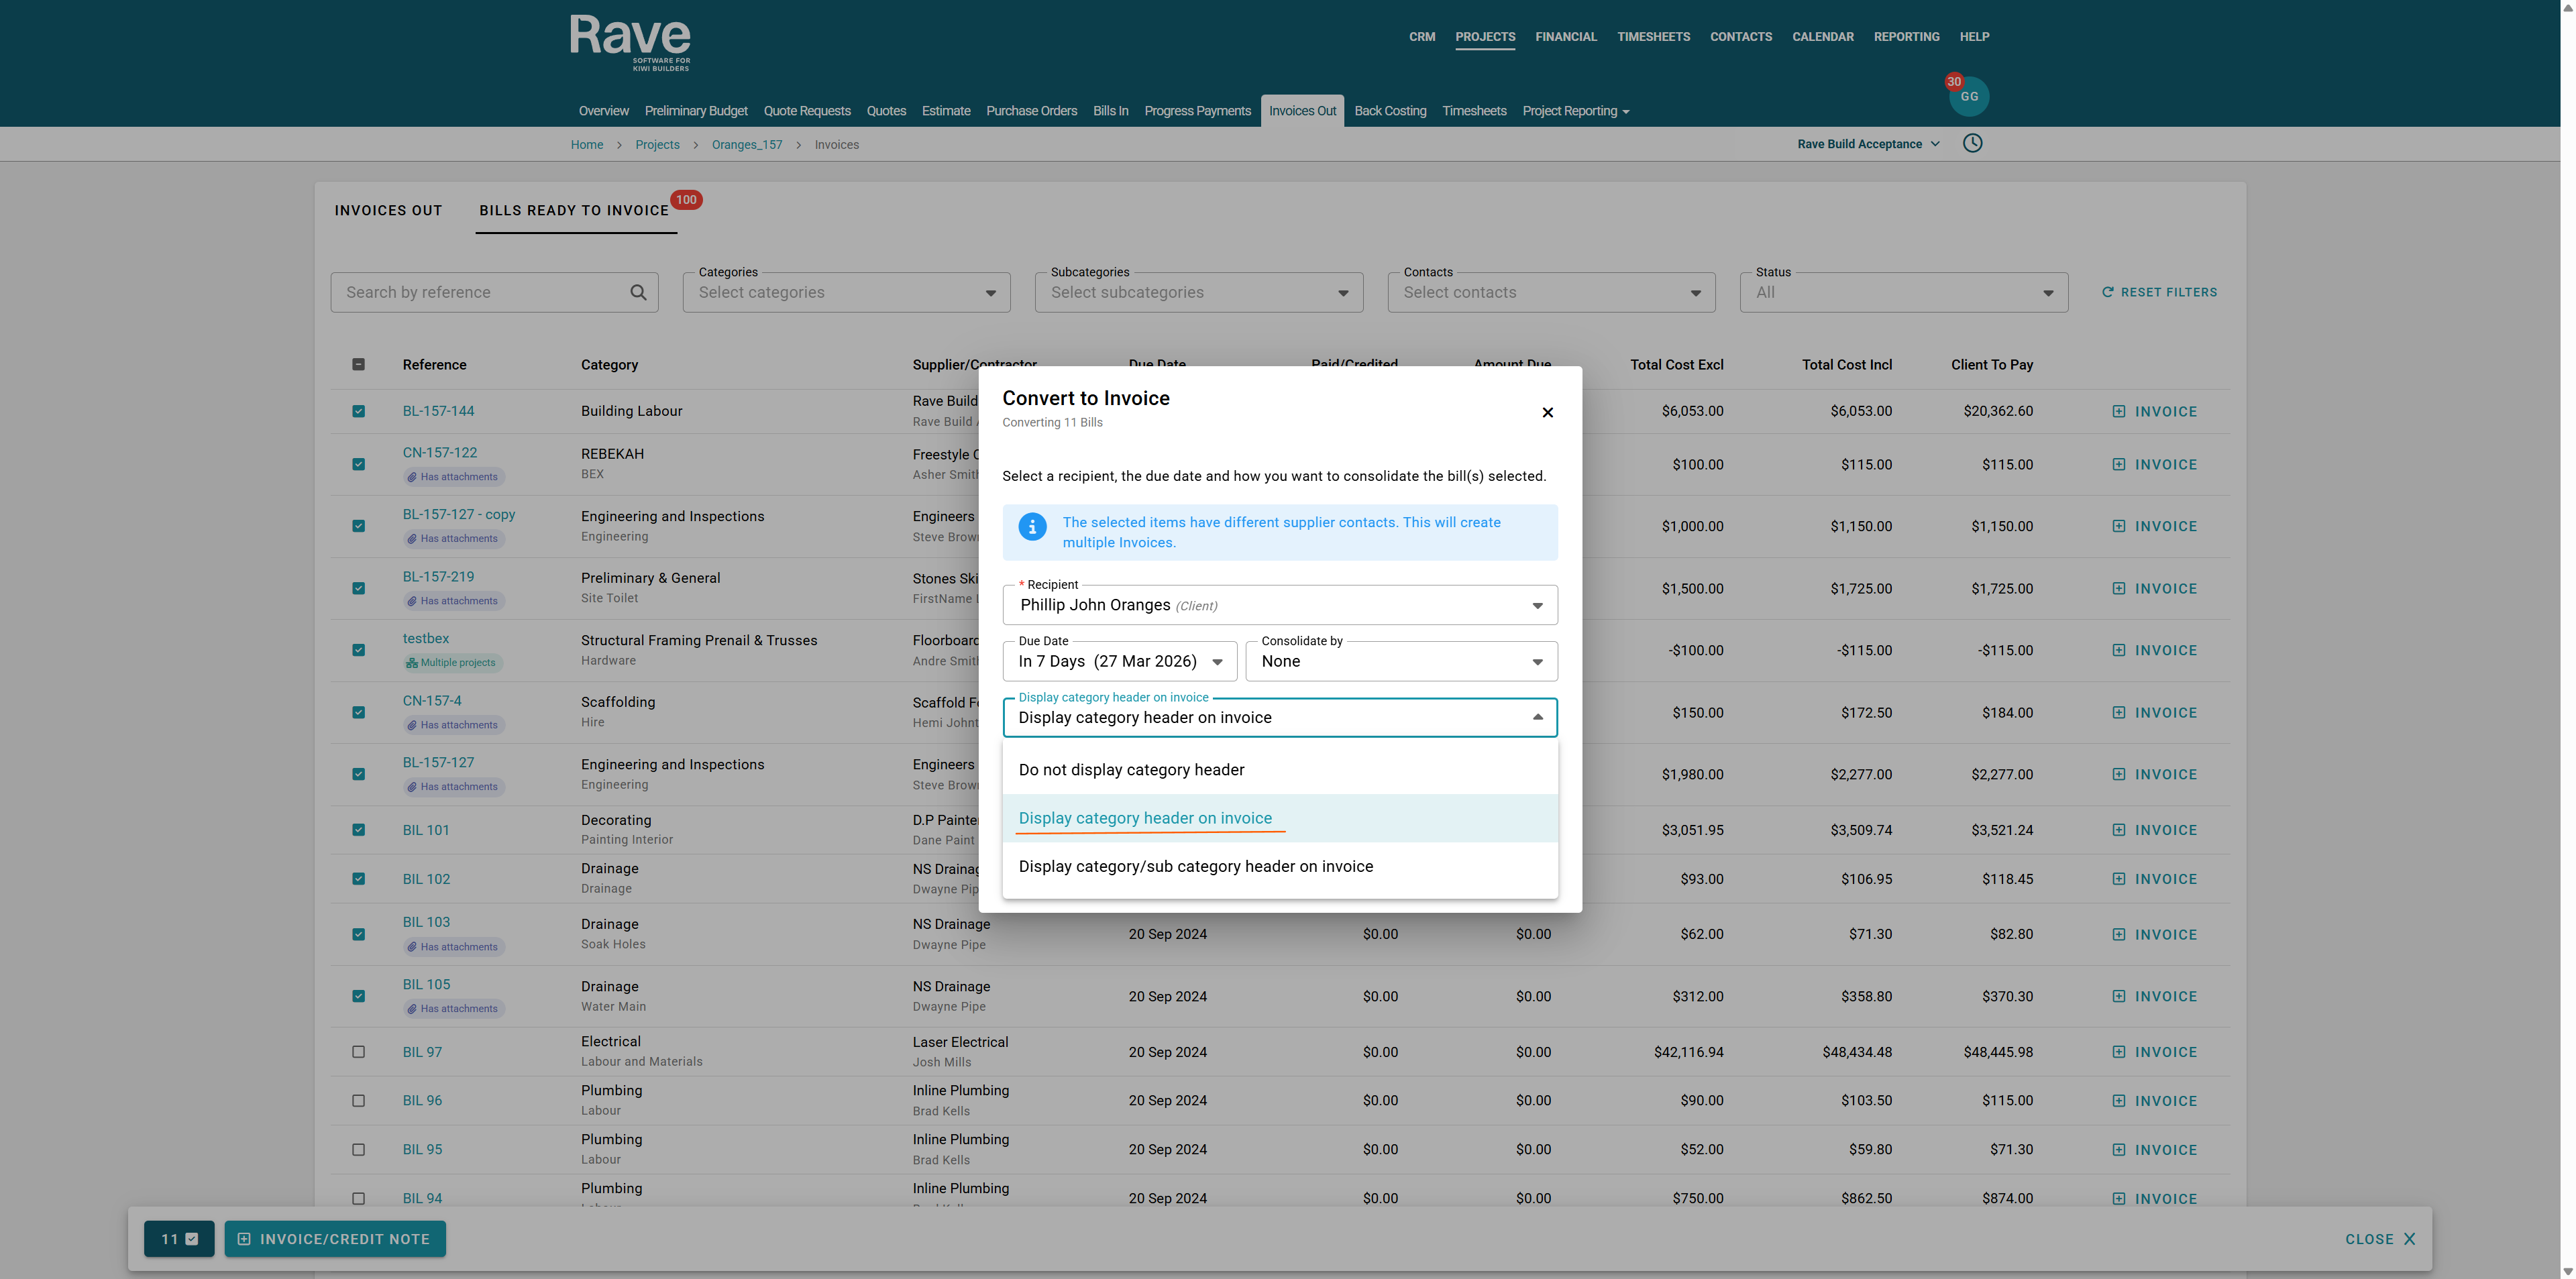
Task: Check the BIL 97 row checkbox
Action: [x=358, y=1052]
